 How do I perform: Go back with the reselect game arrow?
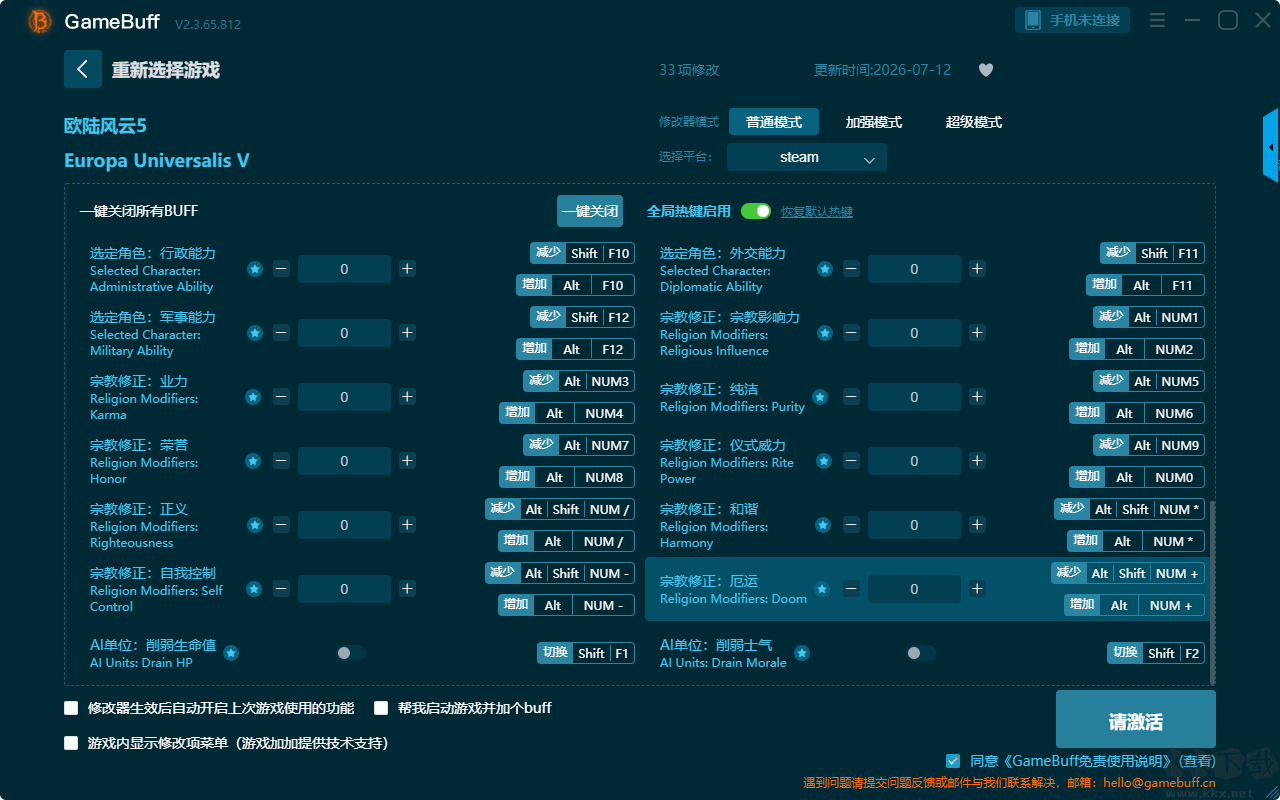(83, 69)
